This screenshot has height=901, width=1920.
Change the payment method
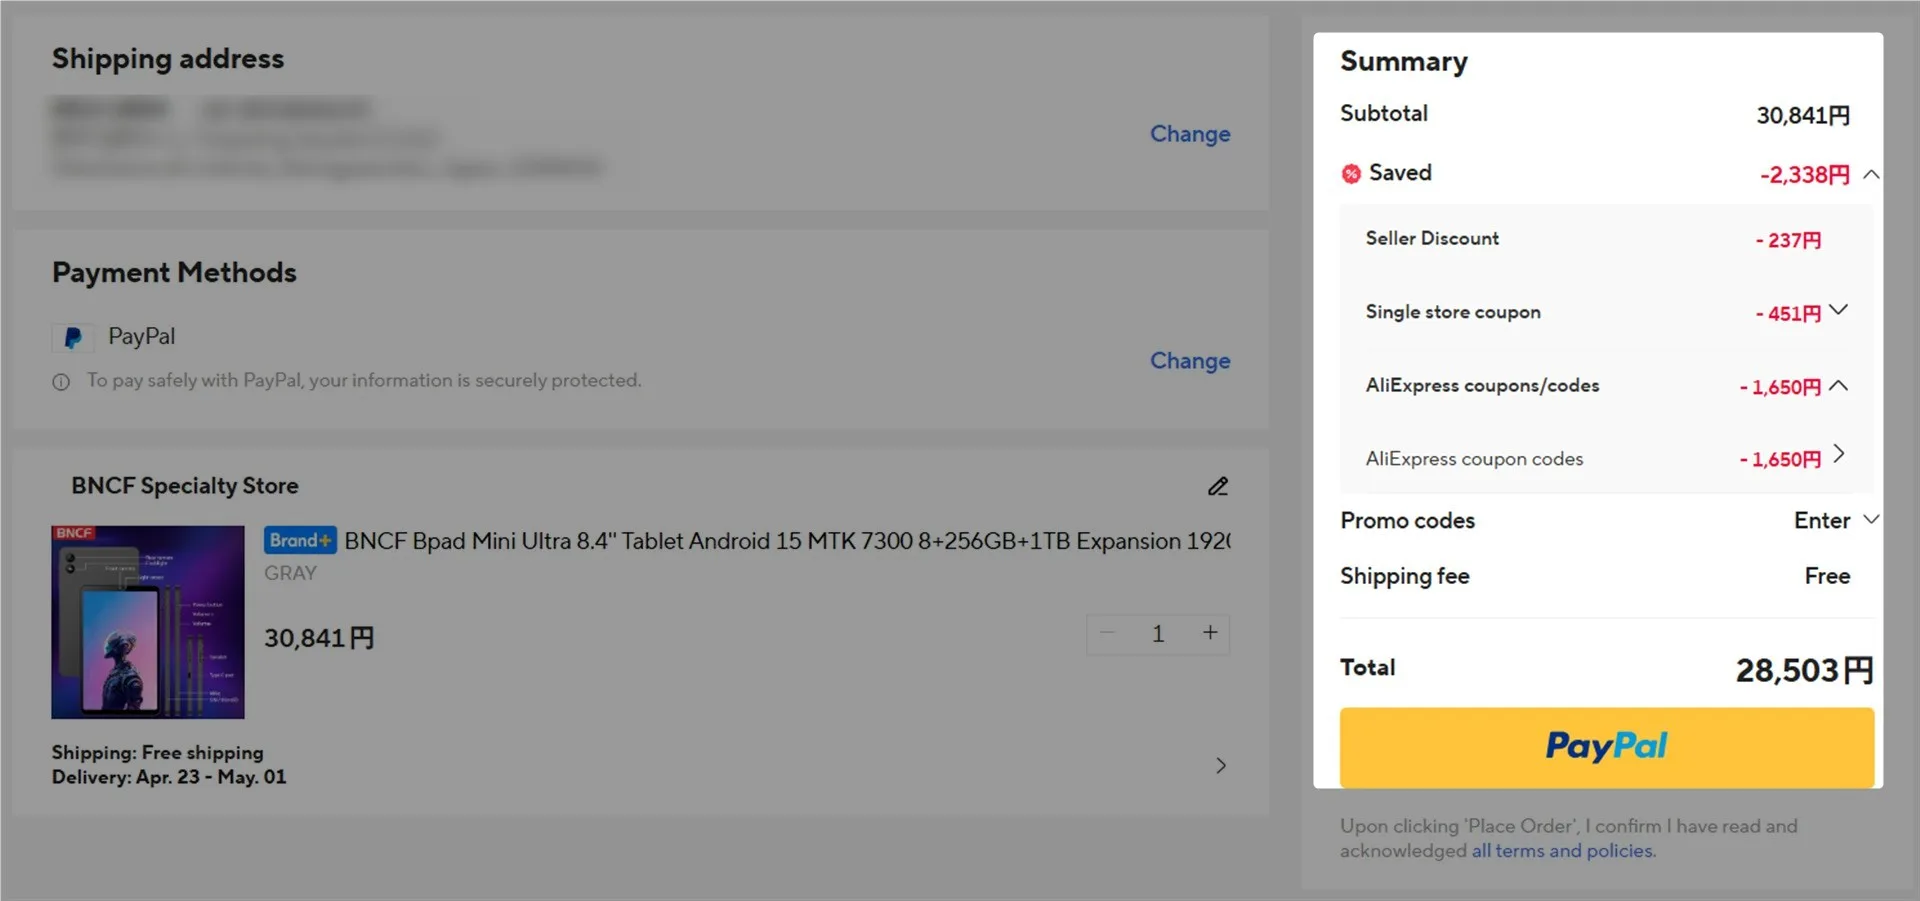tap(1189, 361)
